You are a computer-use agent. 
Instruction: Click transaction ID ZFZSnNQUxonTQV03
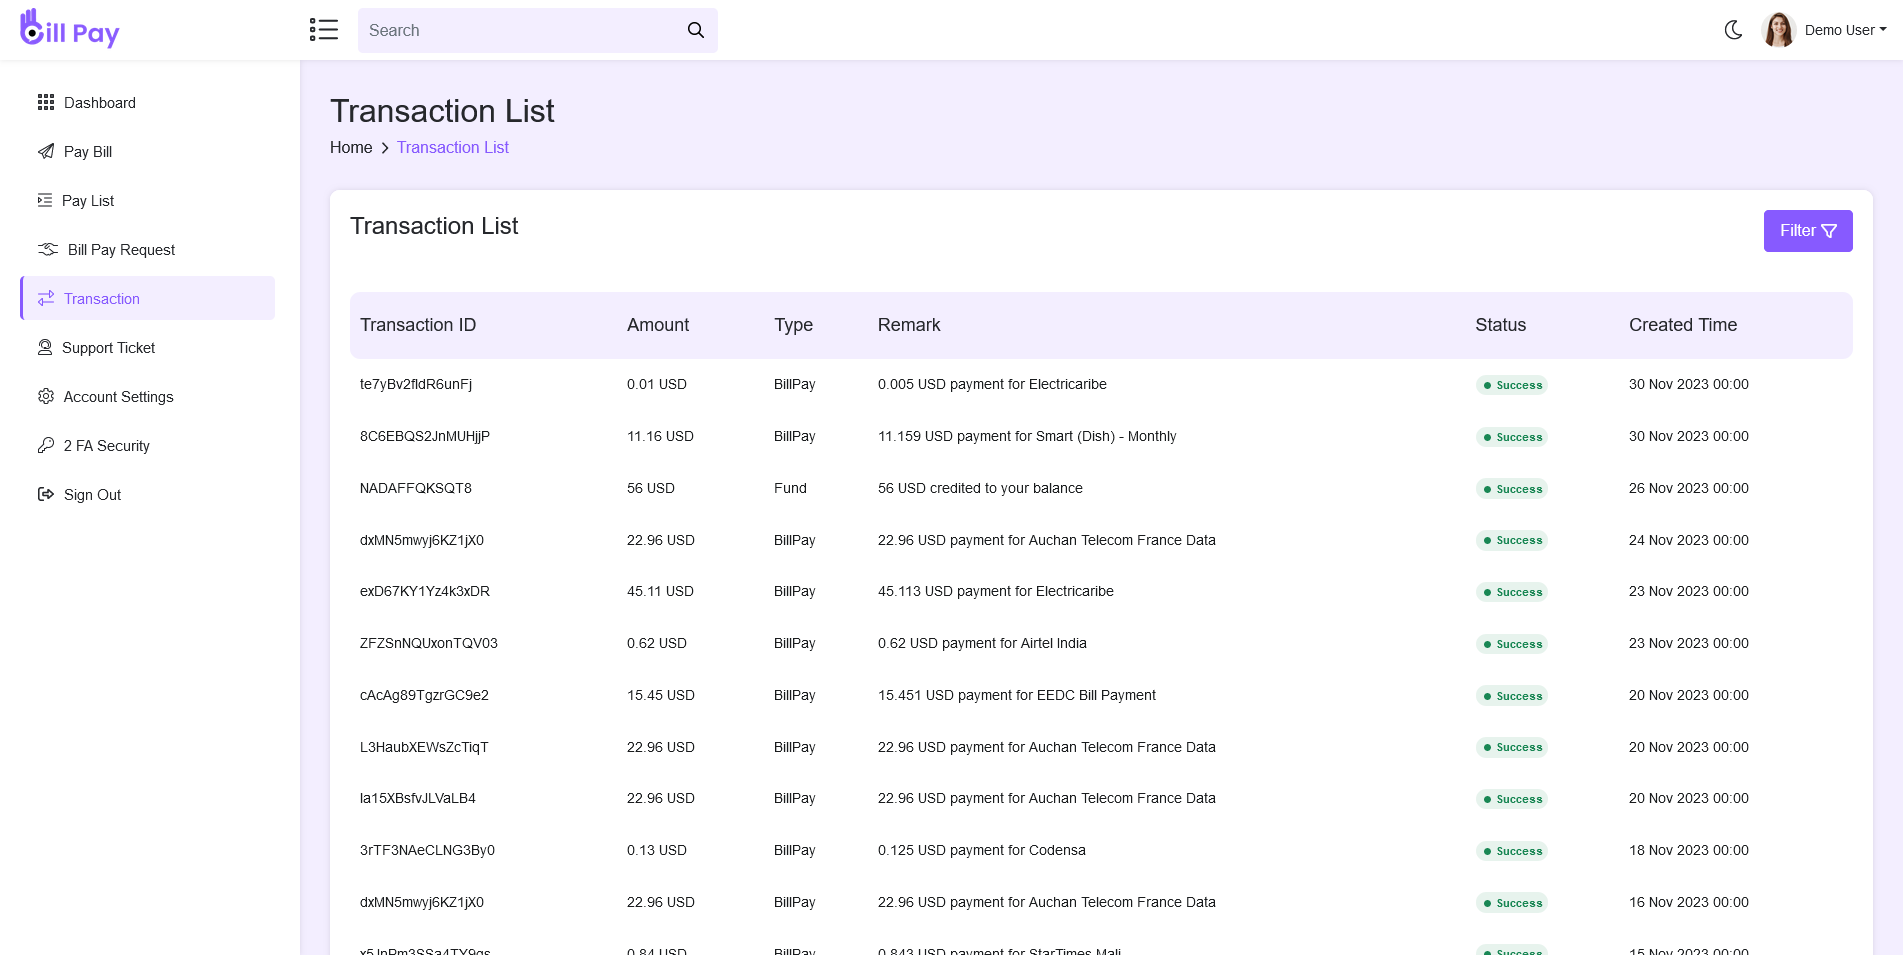429,643
